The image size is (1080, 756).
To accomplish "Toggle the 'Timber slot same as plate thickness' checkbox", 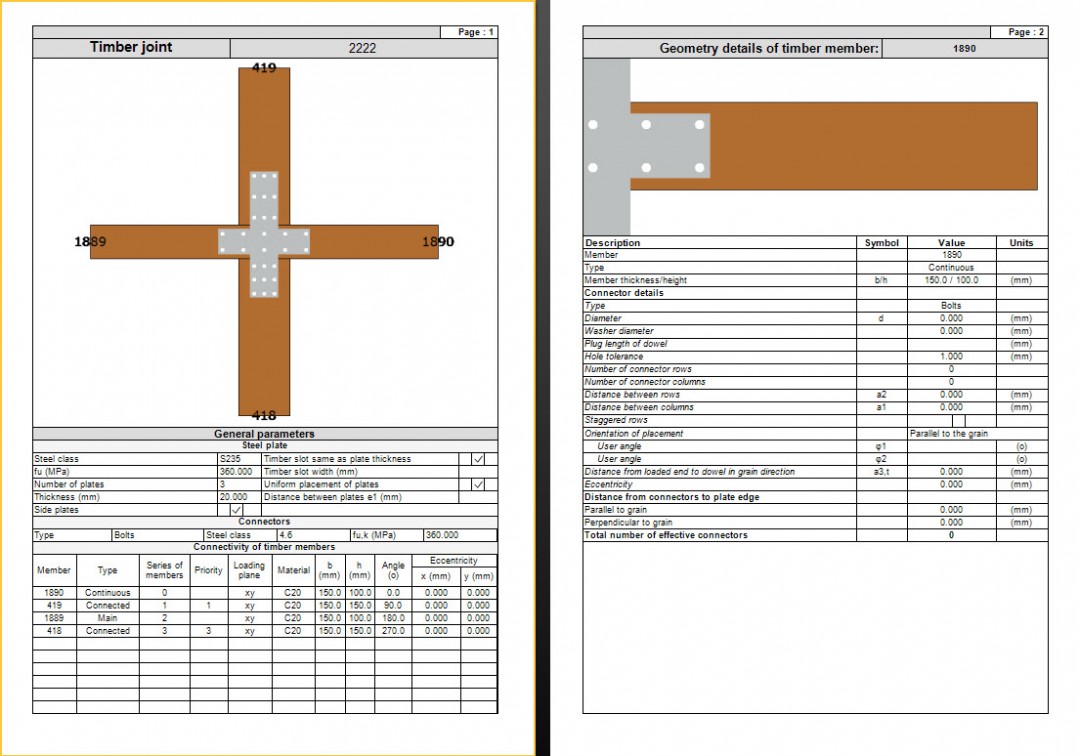I will pos(478,459).
